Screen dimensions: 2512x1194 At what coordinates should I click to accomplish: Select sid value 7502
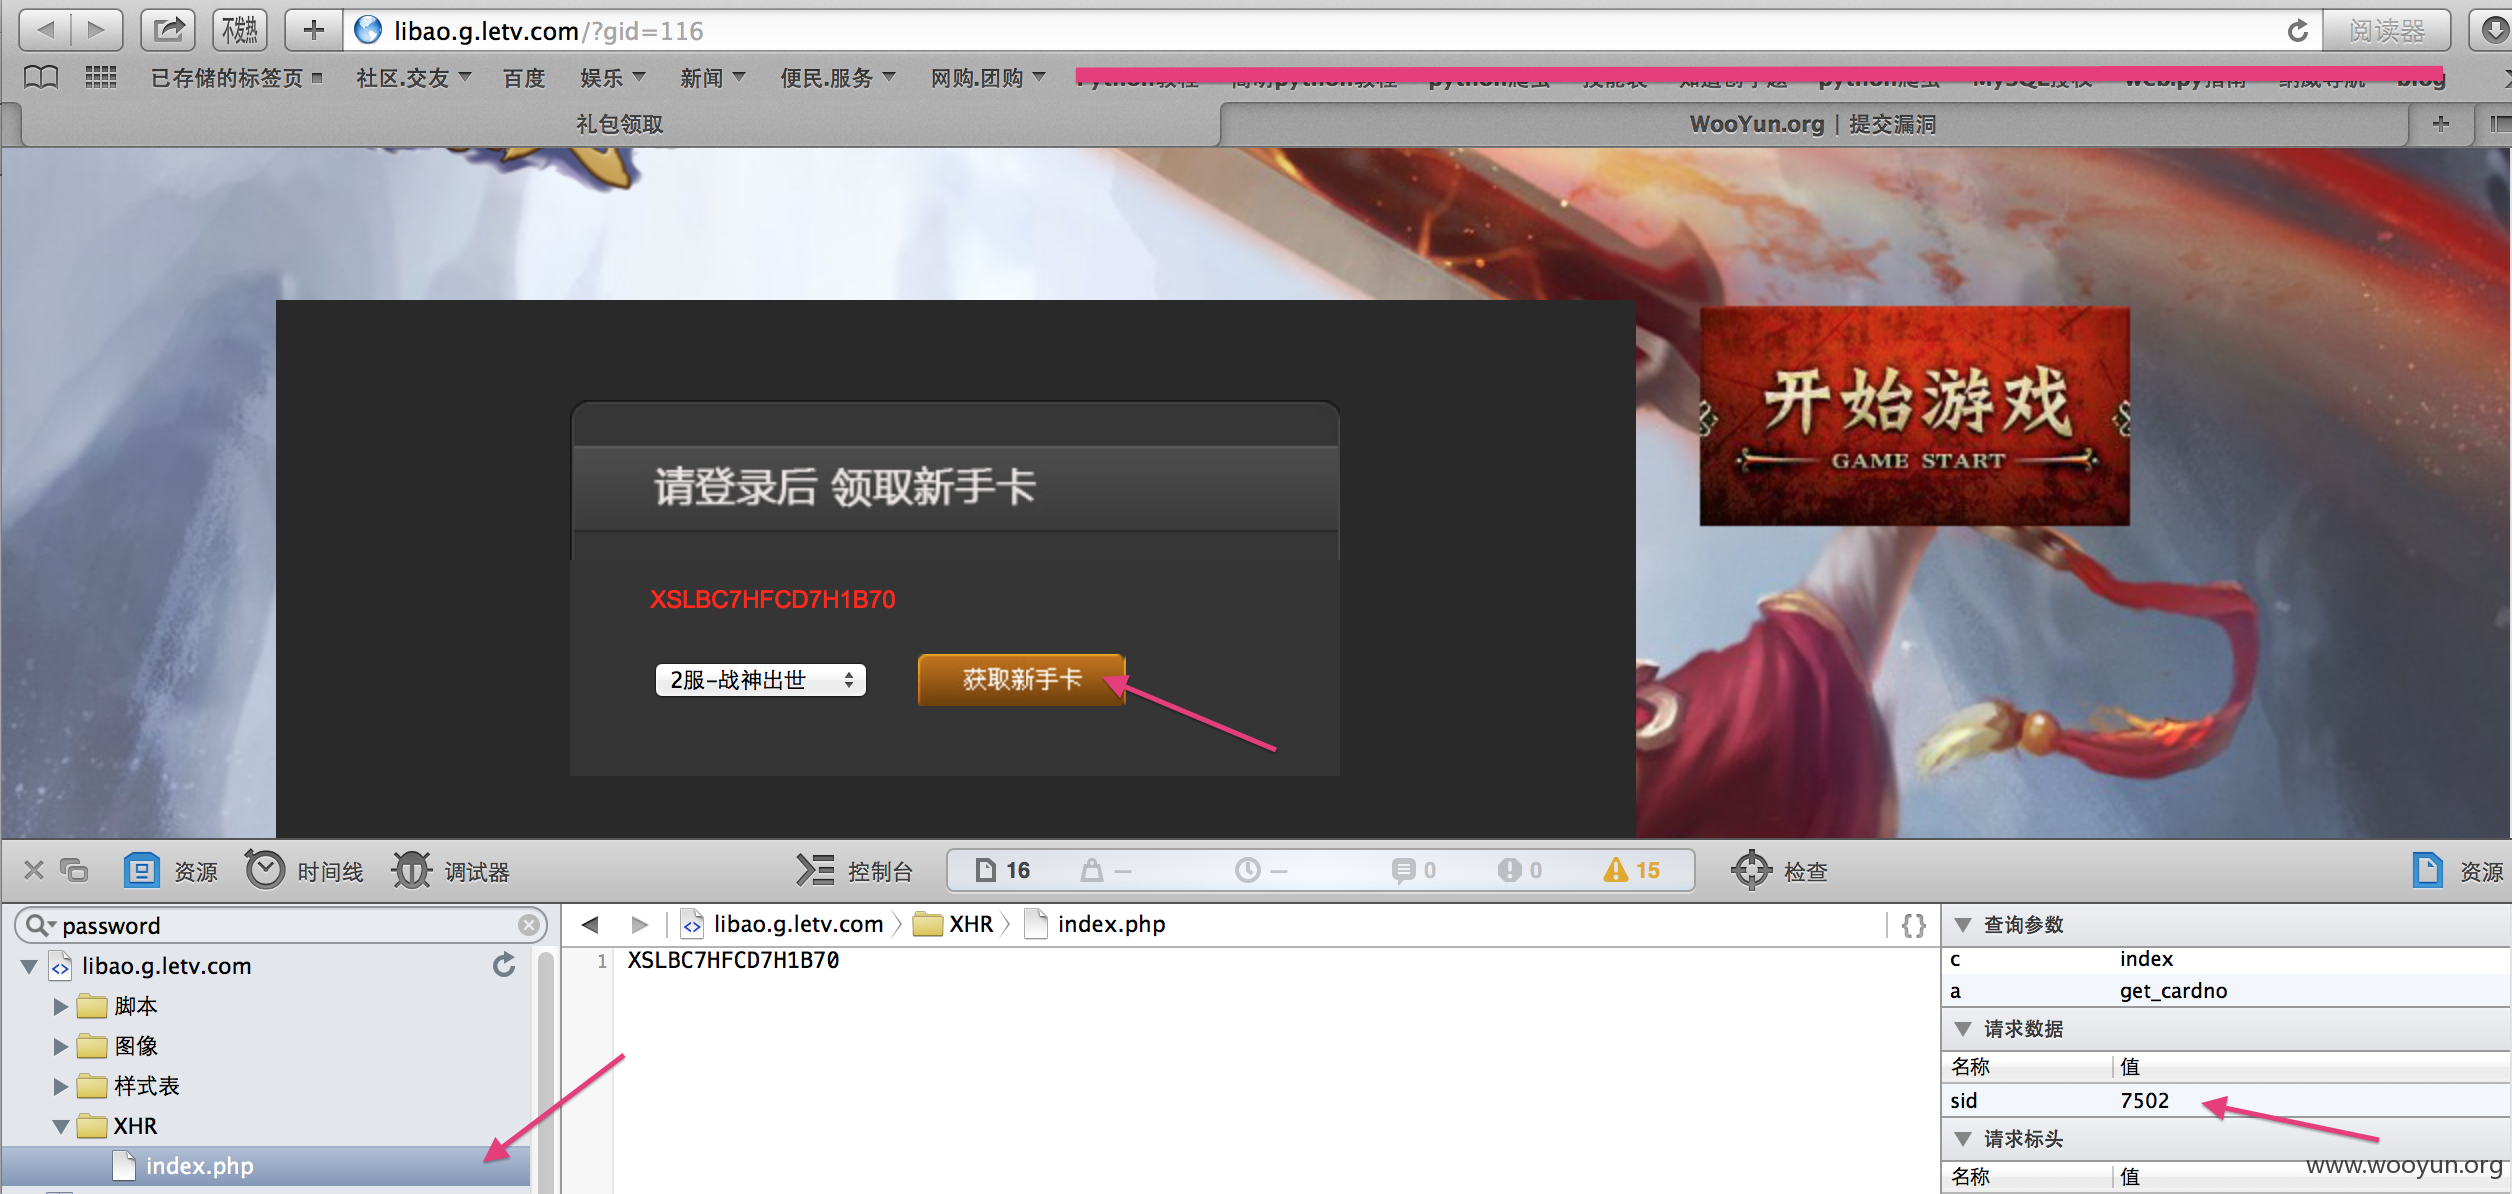(x=2144, y=1101)
